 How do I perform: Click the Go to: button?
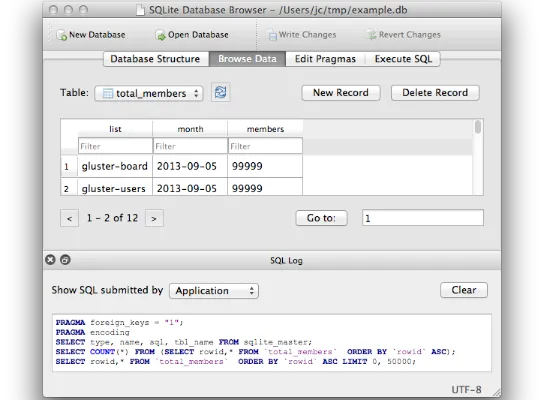[x=321, y=218]
